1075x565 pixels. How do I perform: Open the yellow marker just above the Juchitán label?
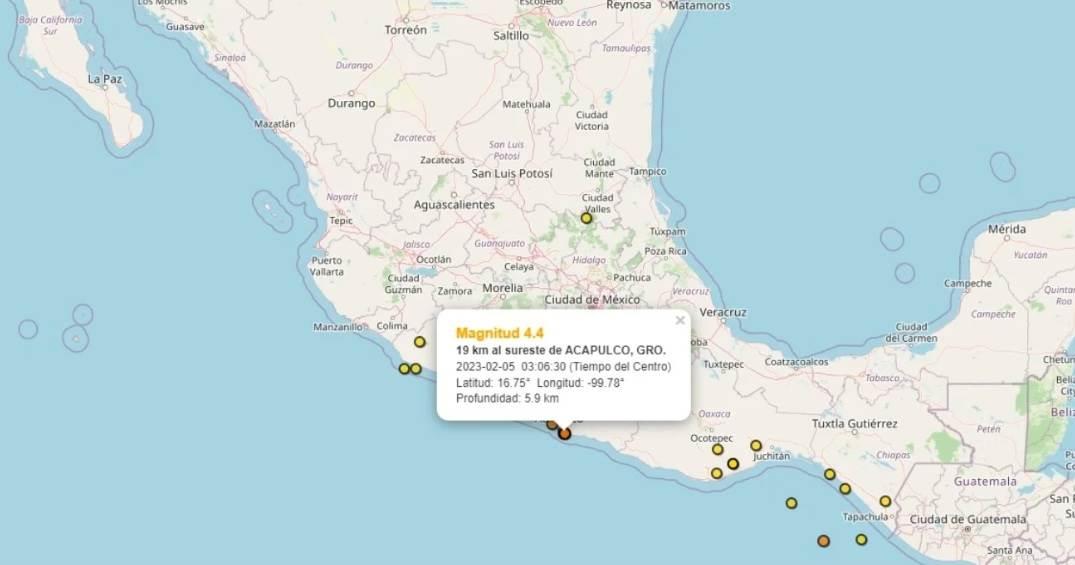tap(756, 446)
